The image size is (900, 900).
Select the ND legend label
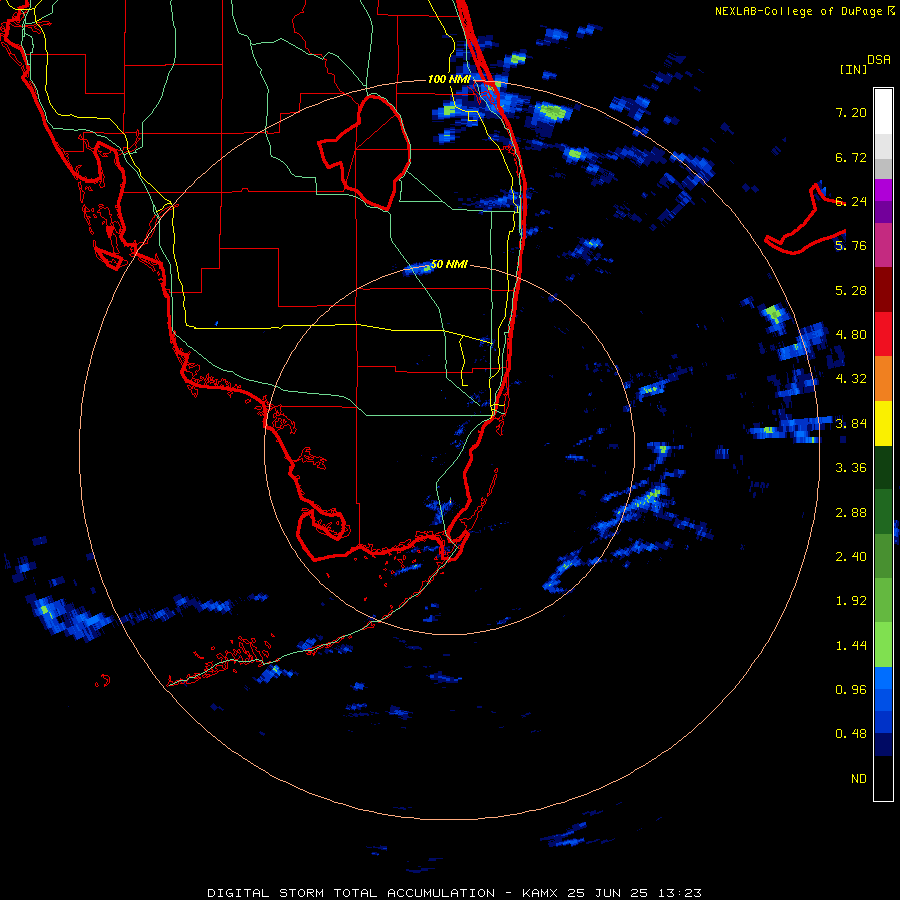859,778
